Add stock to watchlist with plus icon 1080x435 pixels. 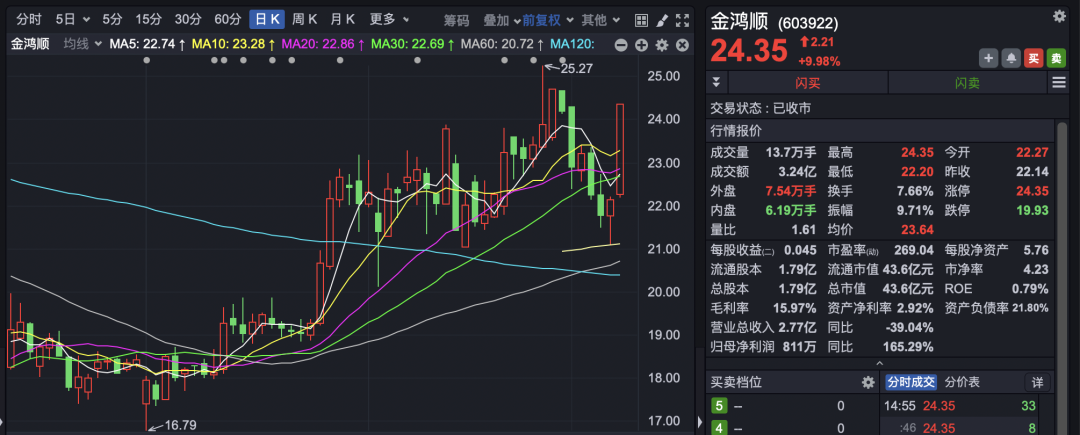[x=988, y=59]
